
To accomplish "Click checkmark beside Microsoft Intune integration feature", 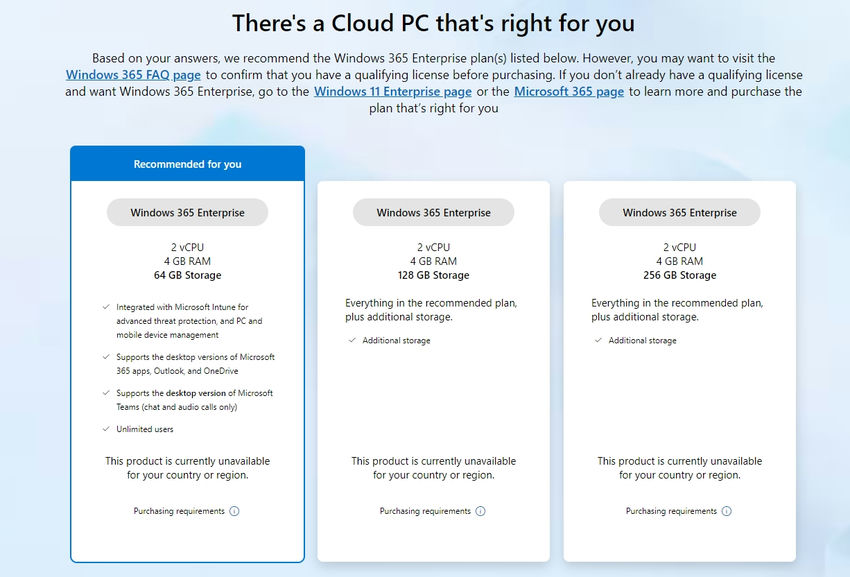I will click(106, 307).
